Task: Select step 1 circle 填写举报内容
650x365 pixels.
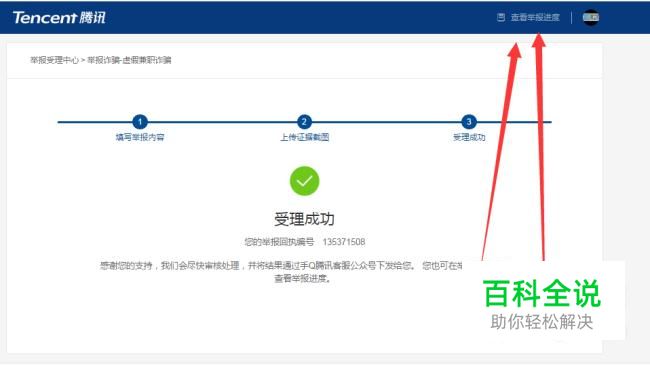Action: (140, 122)
